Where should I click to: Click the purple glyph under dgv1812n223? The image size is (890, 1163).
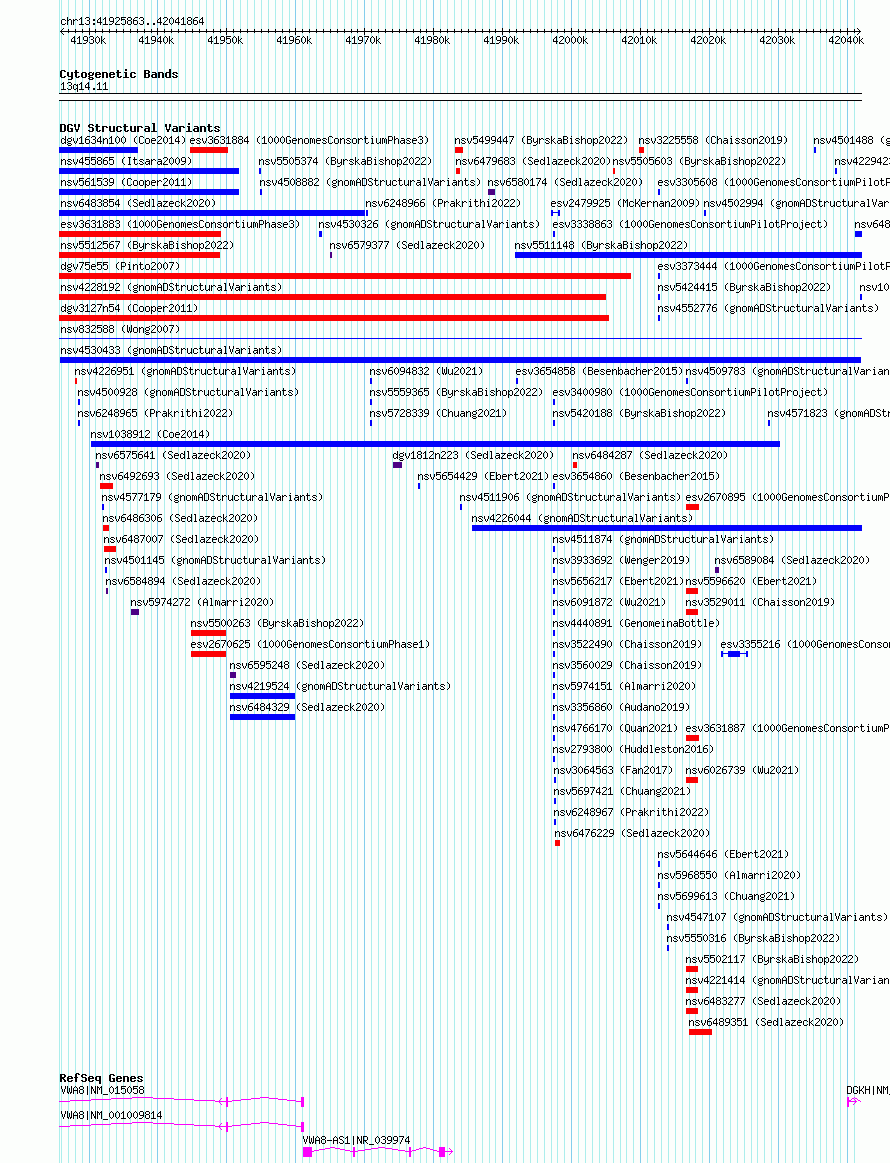click(398, 465)
